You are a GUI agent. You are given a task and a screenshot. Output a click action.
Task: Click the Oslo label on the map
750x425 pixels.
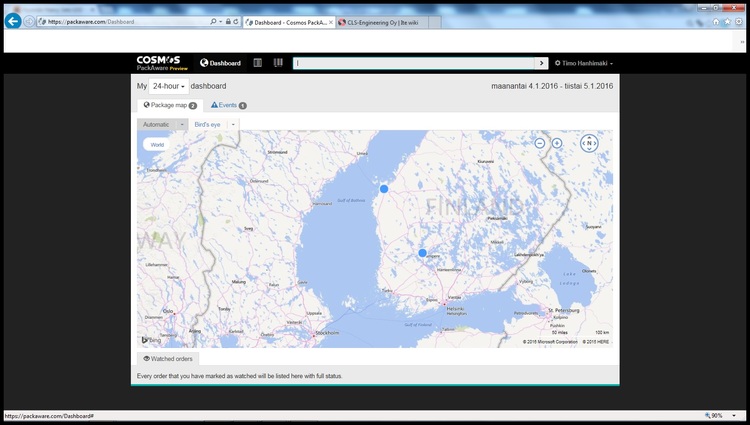(x=168, y=311)
